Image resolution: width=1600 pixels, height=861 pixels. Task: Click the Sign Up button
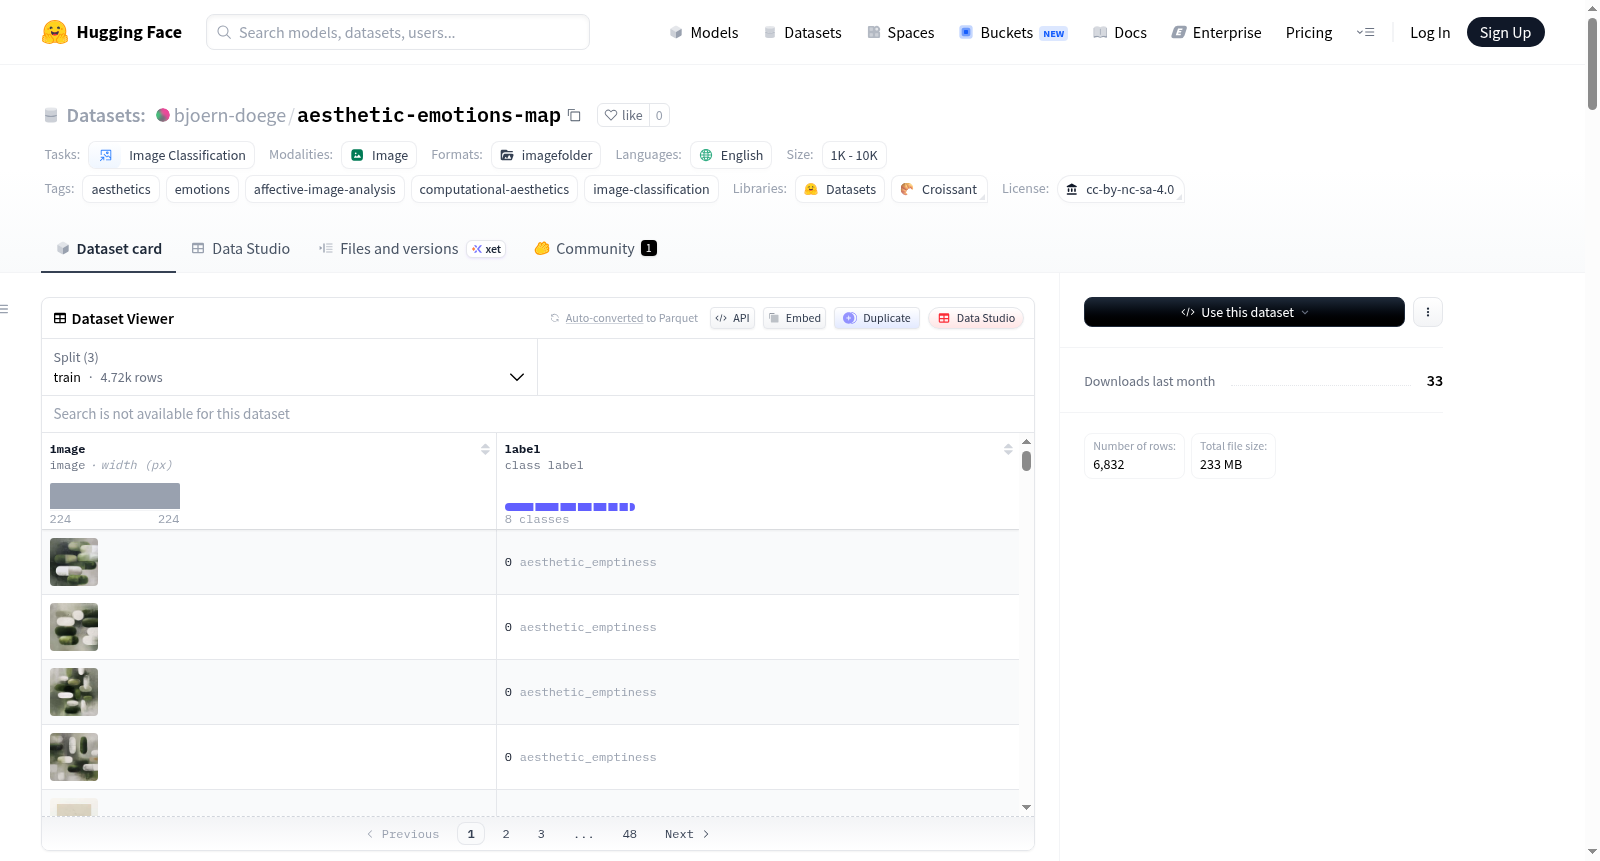click(x=1505, y=32)
